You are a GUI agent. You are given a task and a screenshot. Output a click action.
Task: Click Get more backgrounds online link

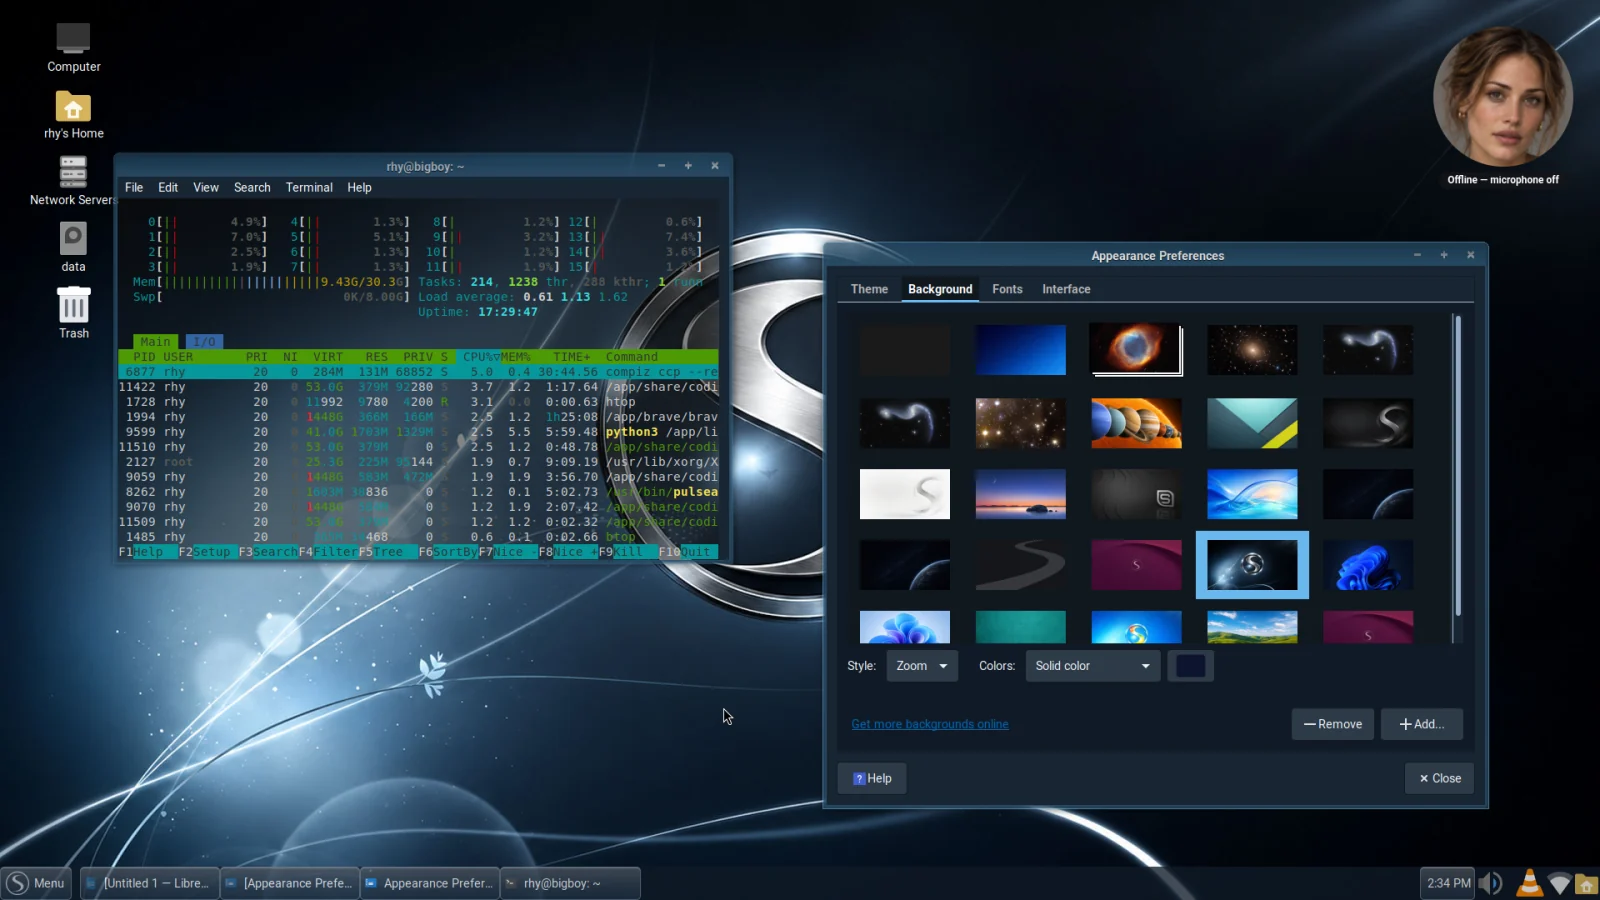click(x=930, y=724)
